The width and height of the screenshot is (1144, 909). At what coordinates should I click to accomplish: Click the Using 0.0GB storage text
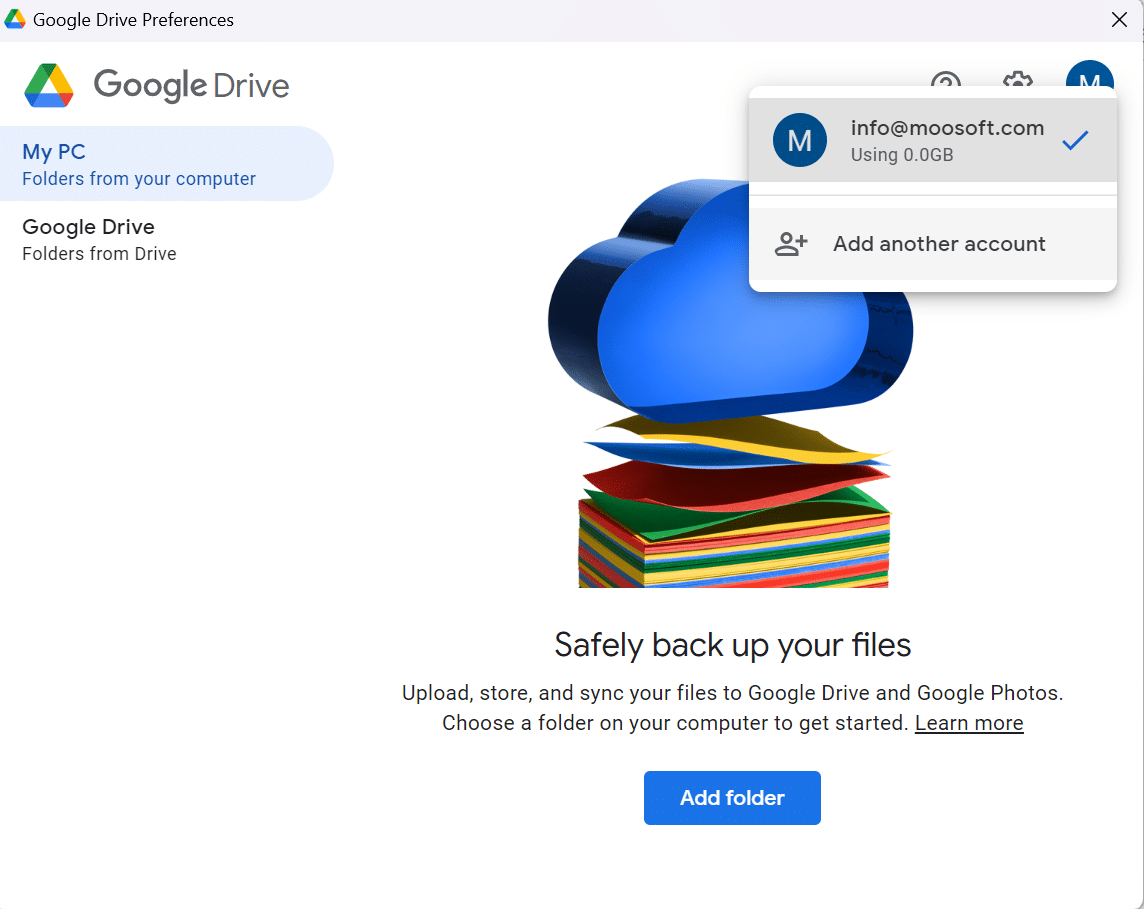click(x=902, y=155)
